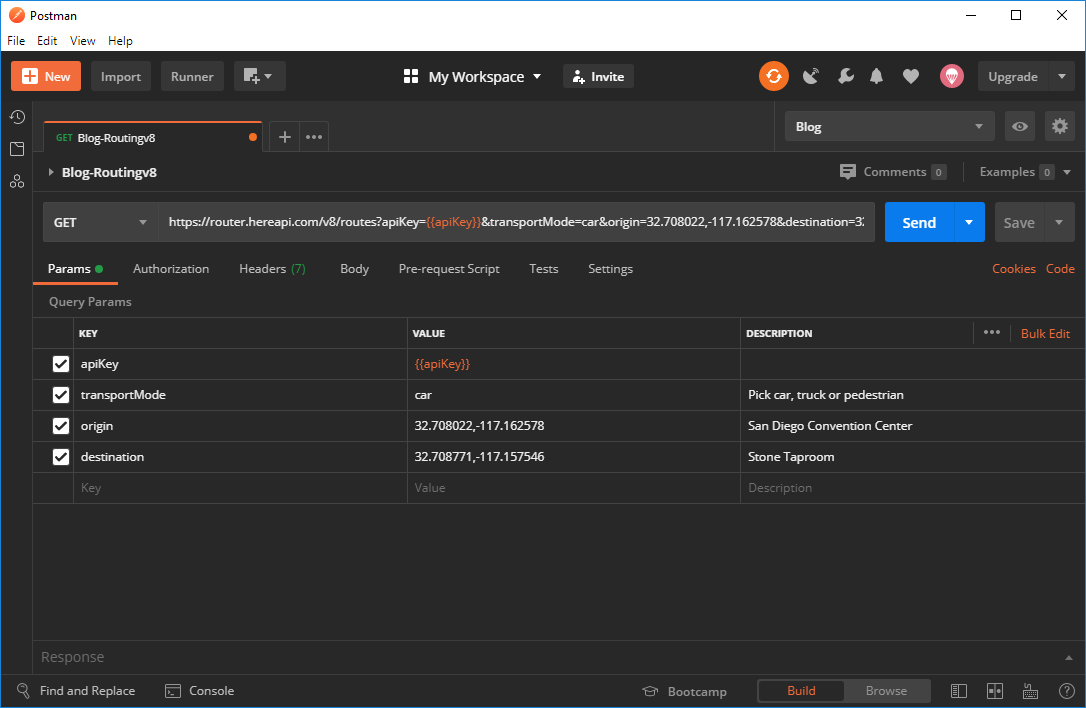Open the Collections sidebar icon
The height and width of the screenshot is (708, 1086).
point(17,149)
